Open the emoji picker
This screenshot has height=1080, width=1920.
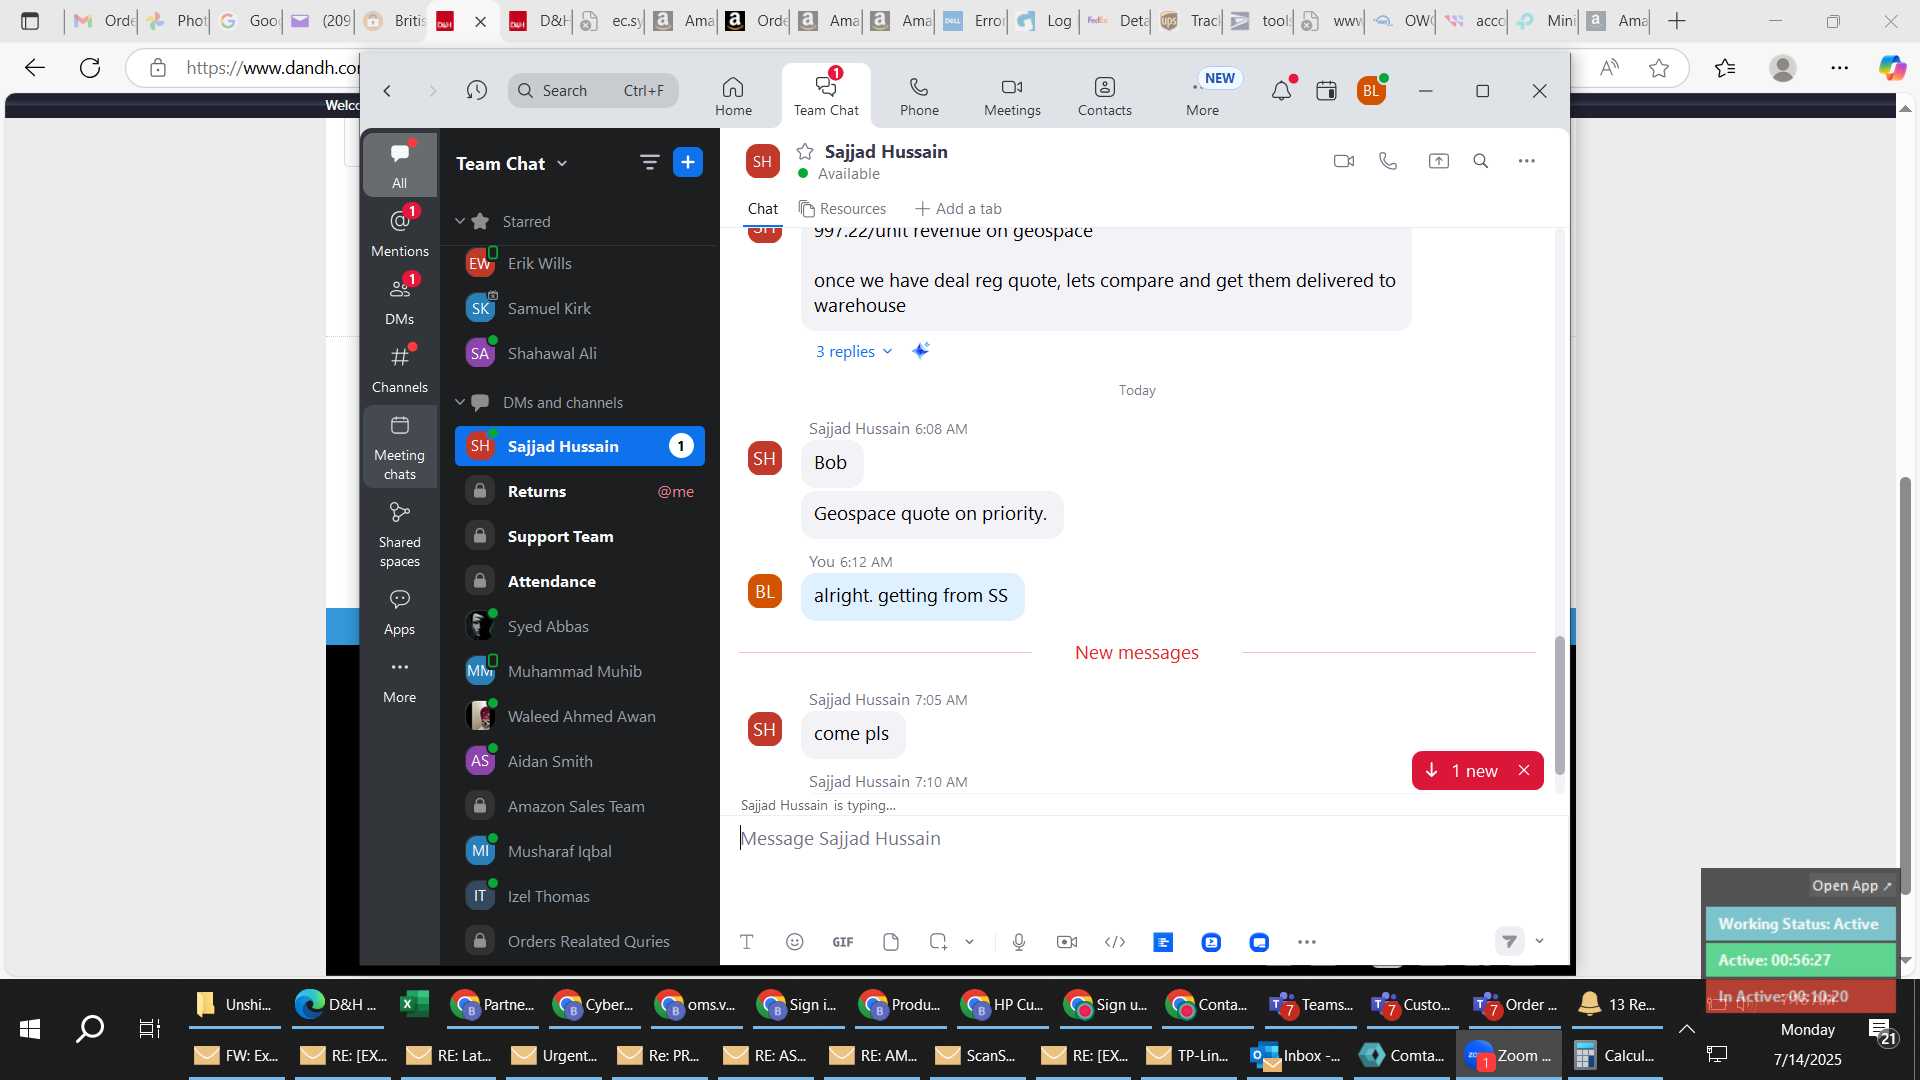coord(795,942)
